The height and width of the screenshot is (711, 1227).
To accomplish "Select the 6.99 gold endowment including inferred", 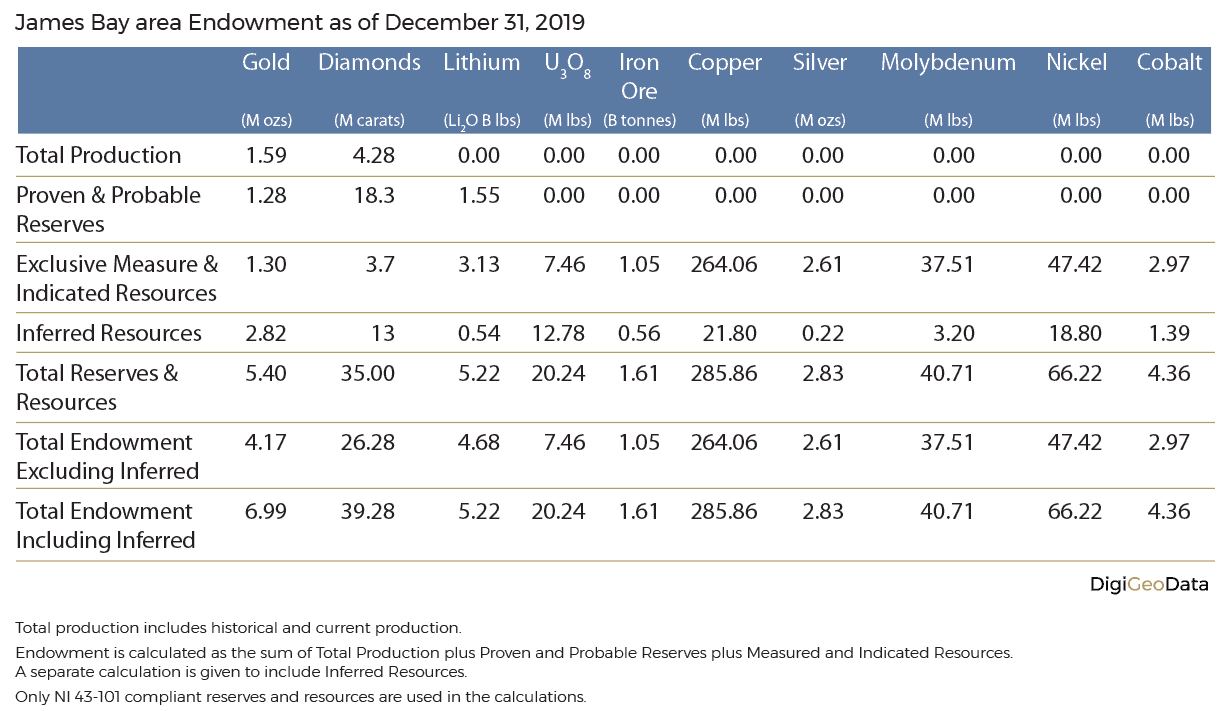I will (265, 511).
